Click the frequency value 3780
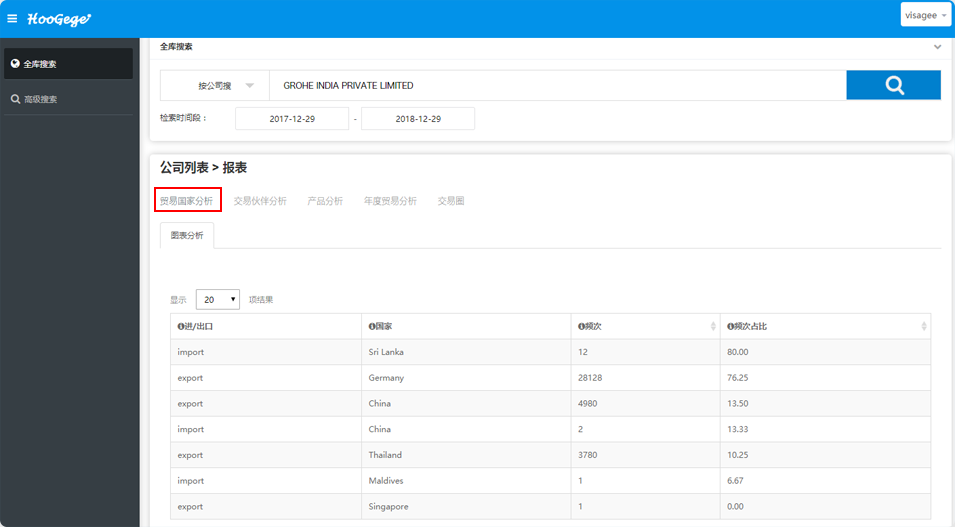This screenshot has width=955, height=527. (588, 455)
